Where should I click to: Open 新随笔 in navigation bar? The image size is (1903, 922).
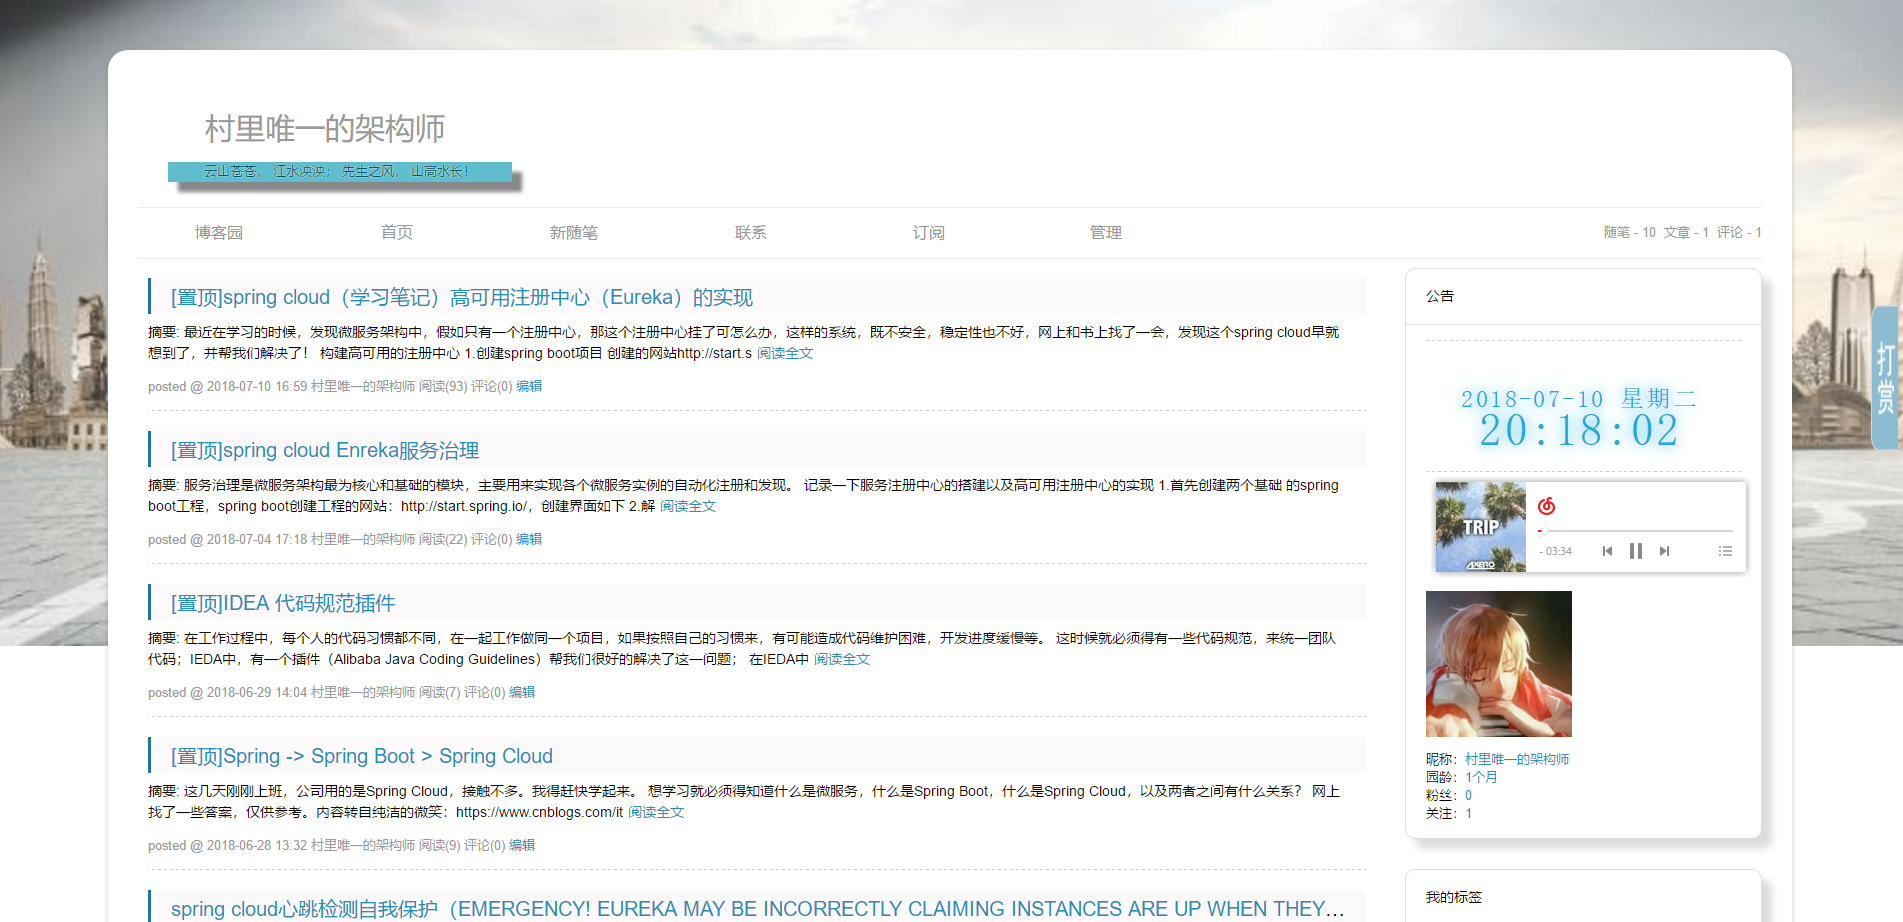click(x=574, y=232)
